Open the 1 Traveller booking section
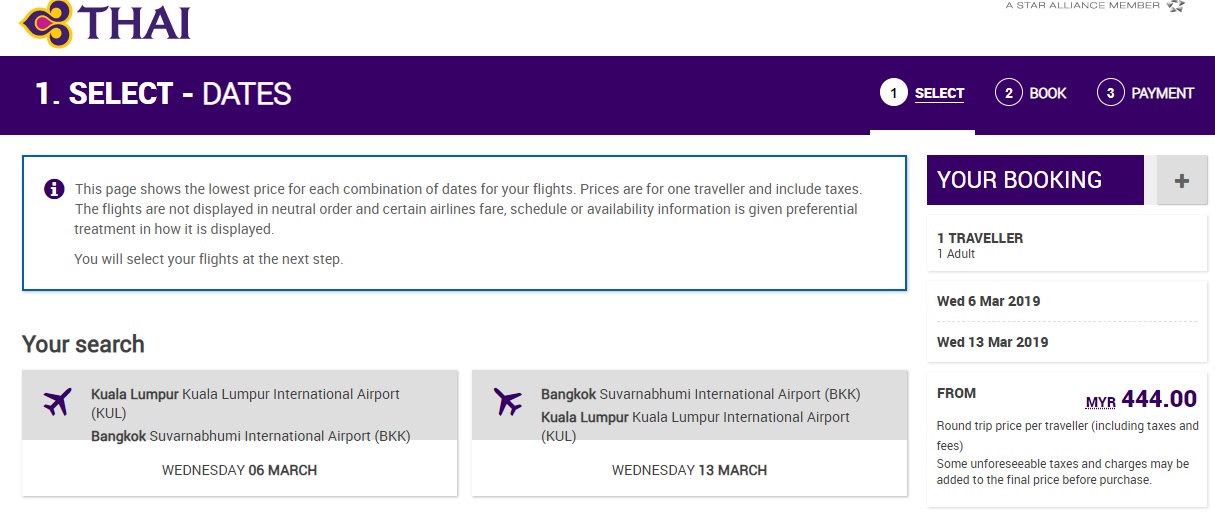 pos(980,239)
